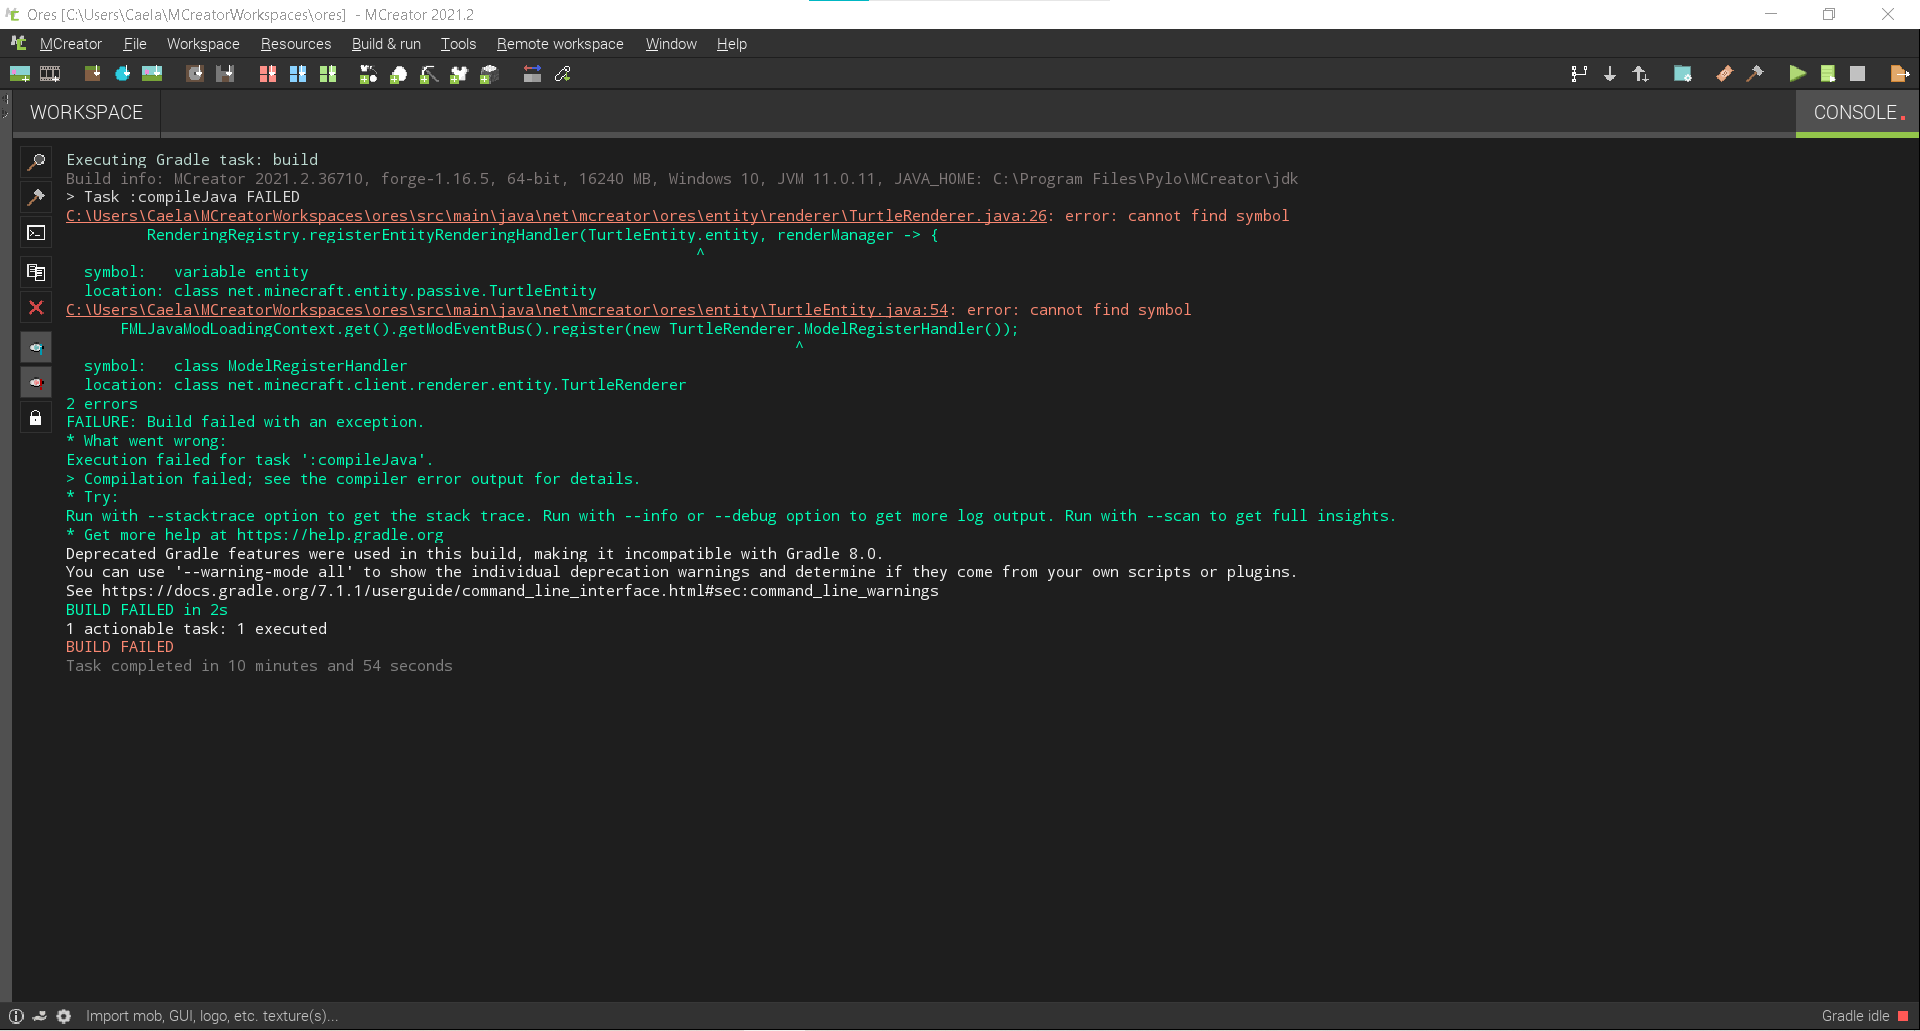Open the terminal prompt sidebar icon

[x=36, y=233]
